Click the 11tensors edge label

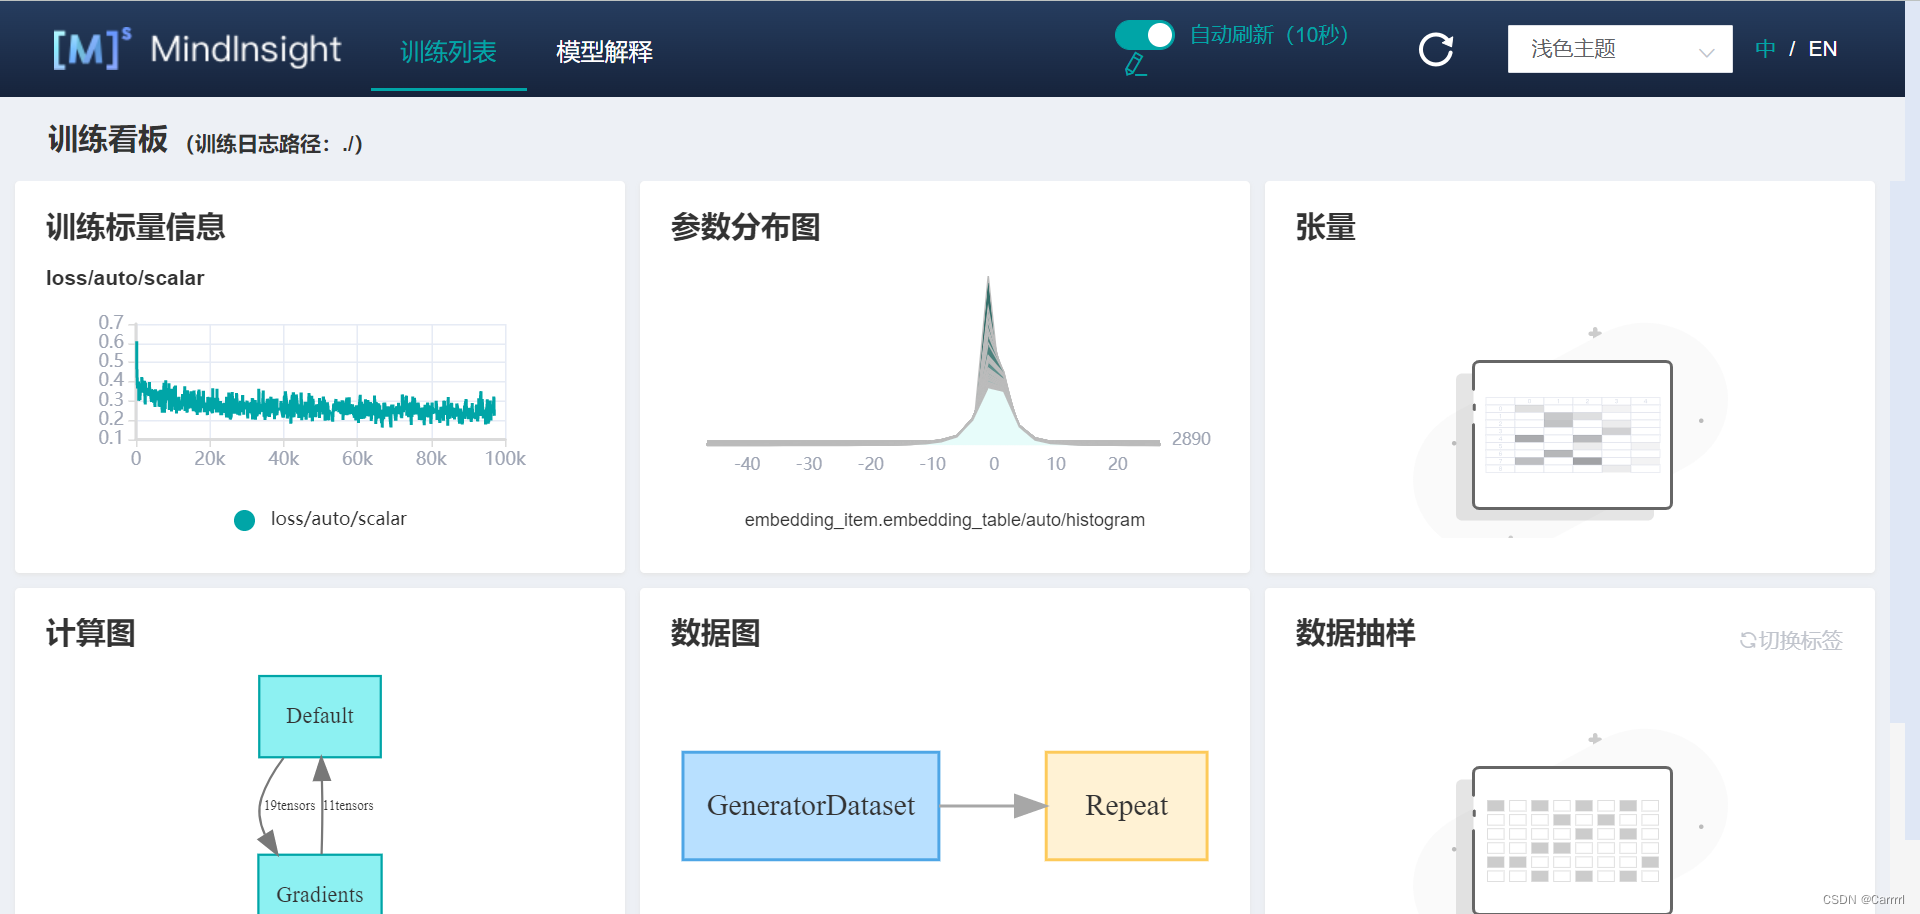click(349, 805)
